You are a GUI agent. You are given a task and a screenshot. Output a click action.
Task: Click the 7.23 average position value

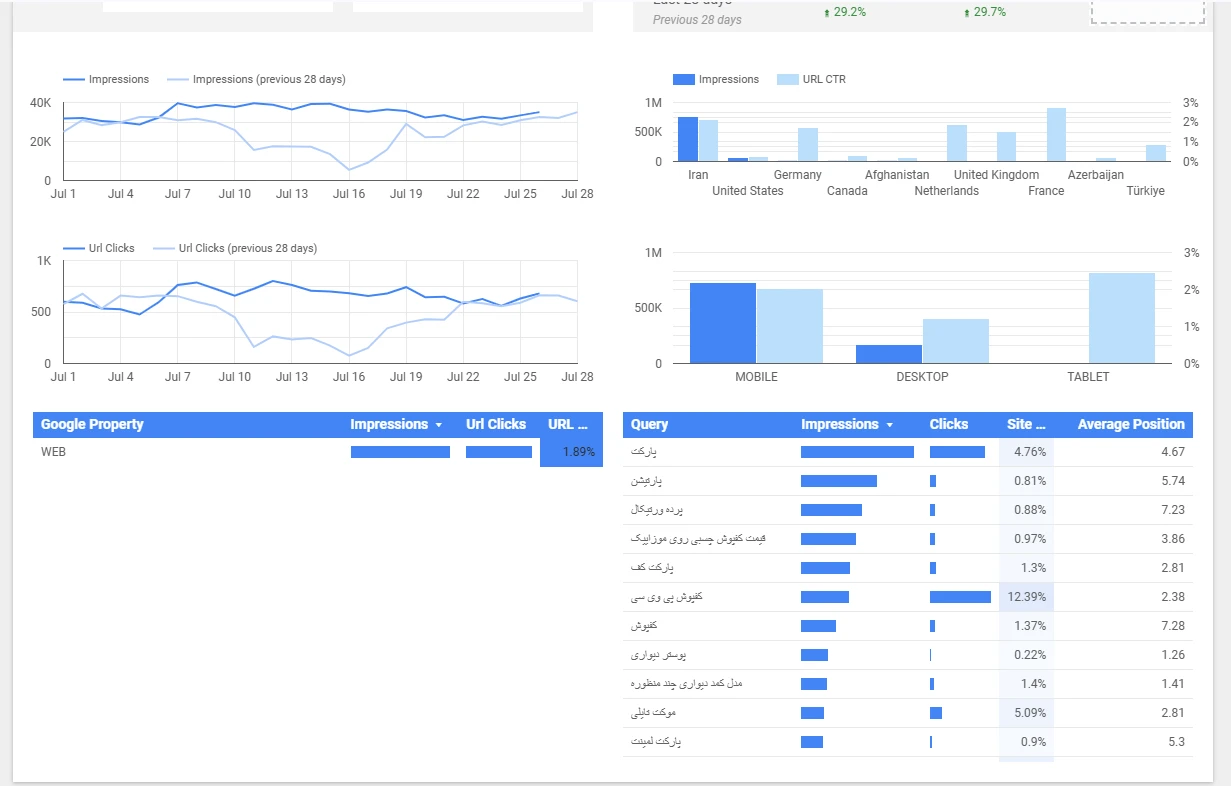click(1173, 510)
